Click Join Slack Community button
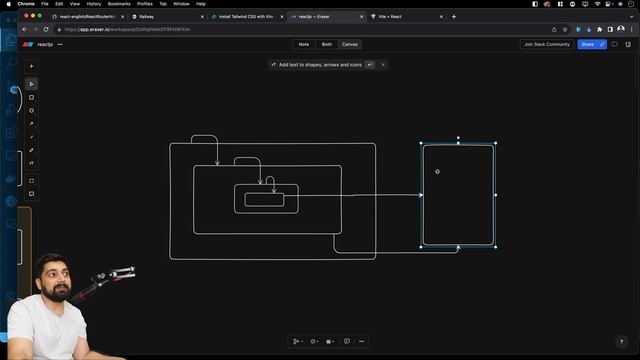This screenshot has height=360, width=640. [547, 44]
